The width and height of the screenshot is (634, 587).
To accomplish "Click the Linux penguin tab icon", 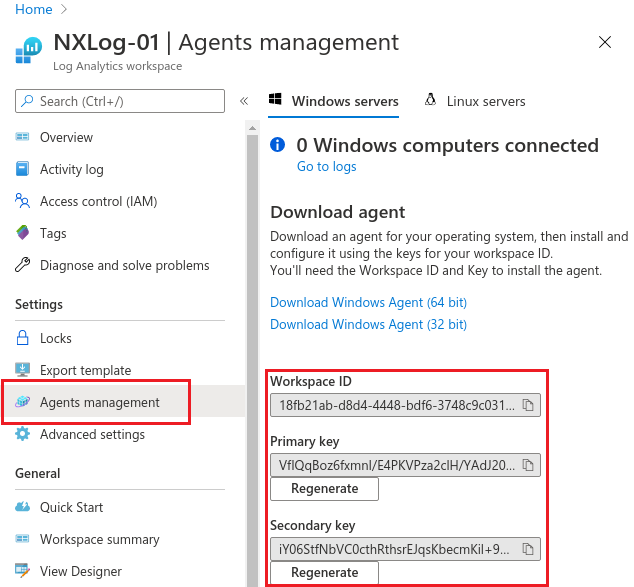I will 431,99.
